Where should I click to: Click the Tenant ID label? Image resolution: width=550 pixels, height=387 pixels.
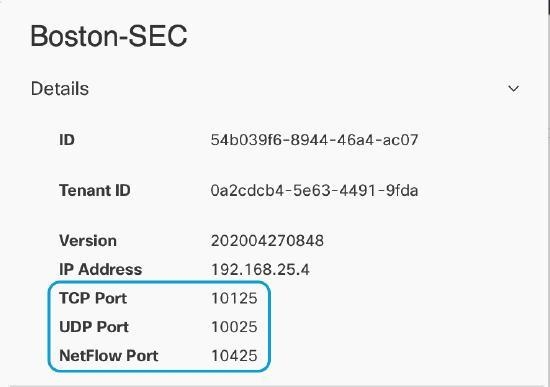[x=95, y=191]
